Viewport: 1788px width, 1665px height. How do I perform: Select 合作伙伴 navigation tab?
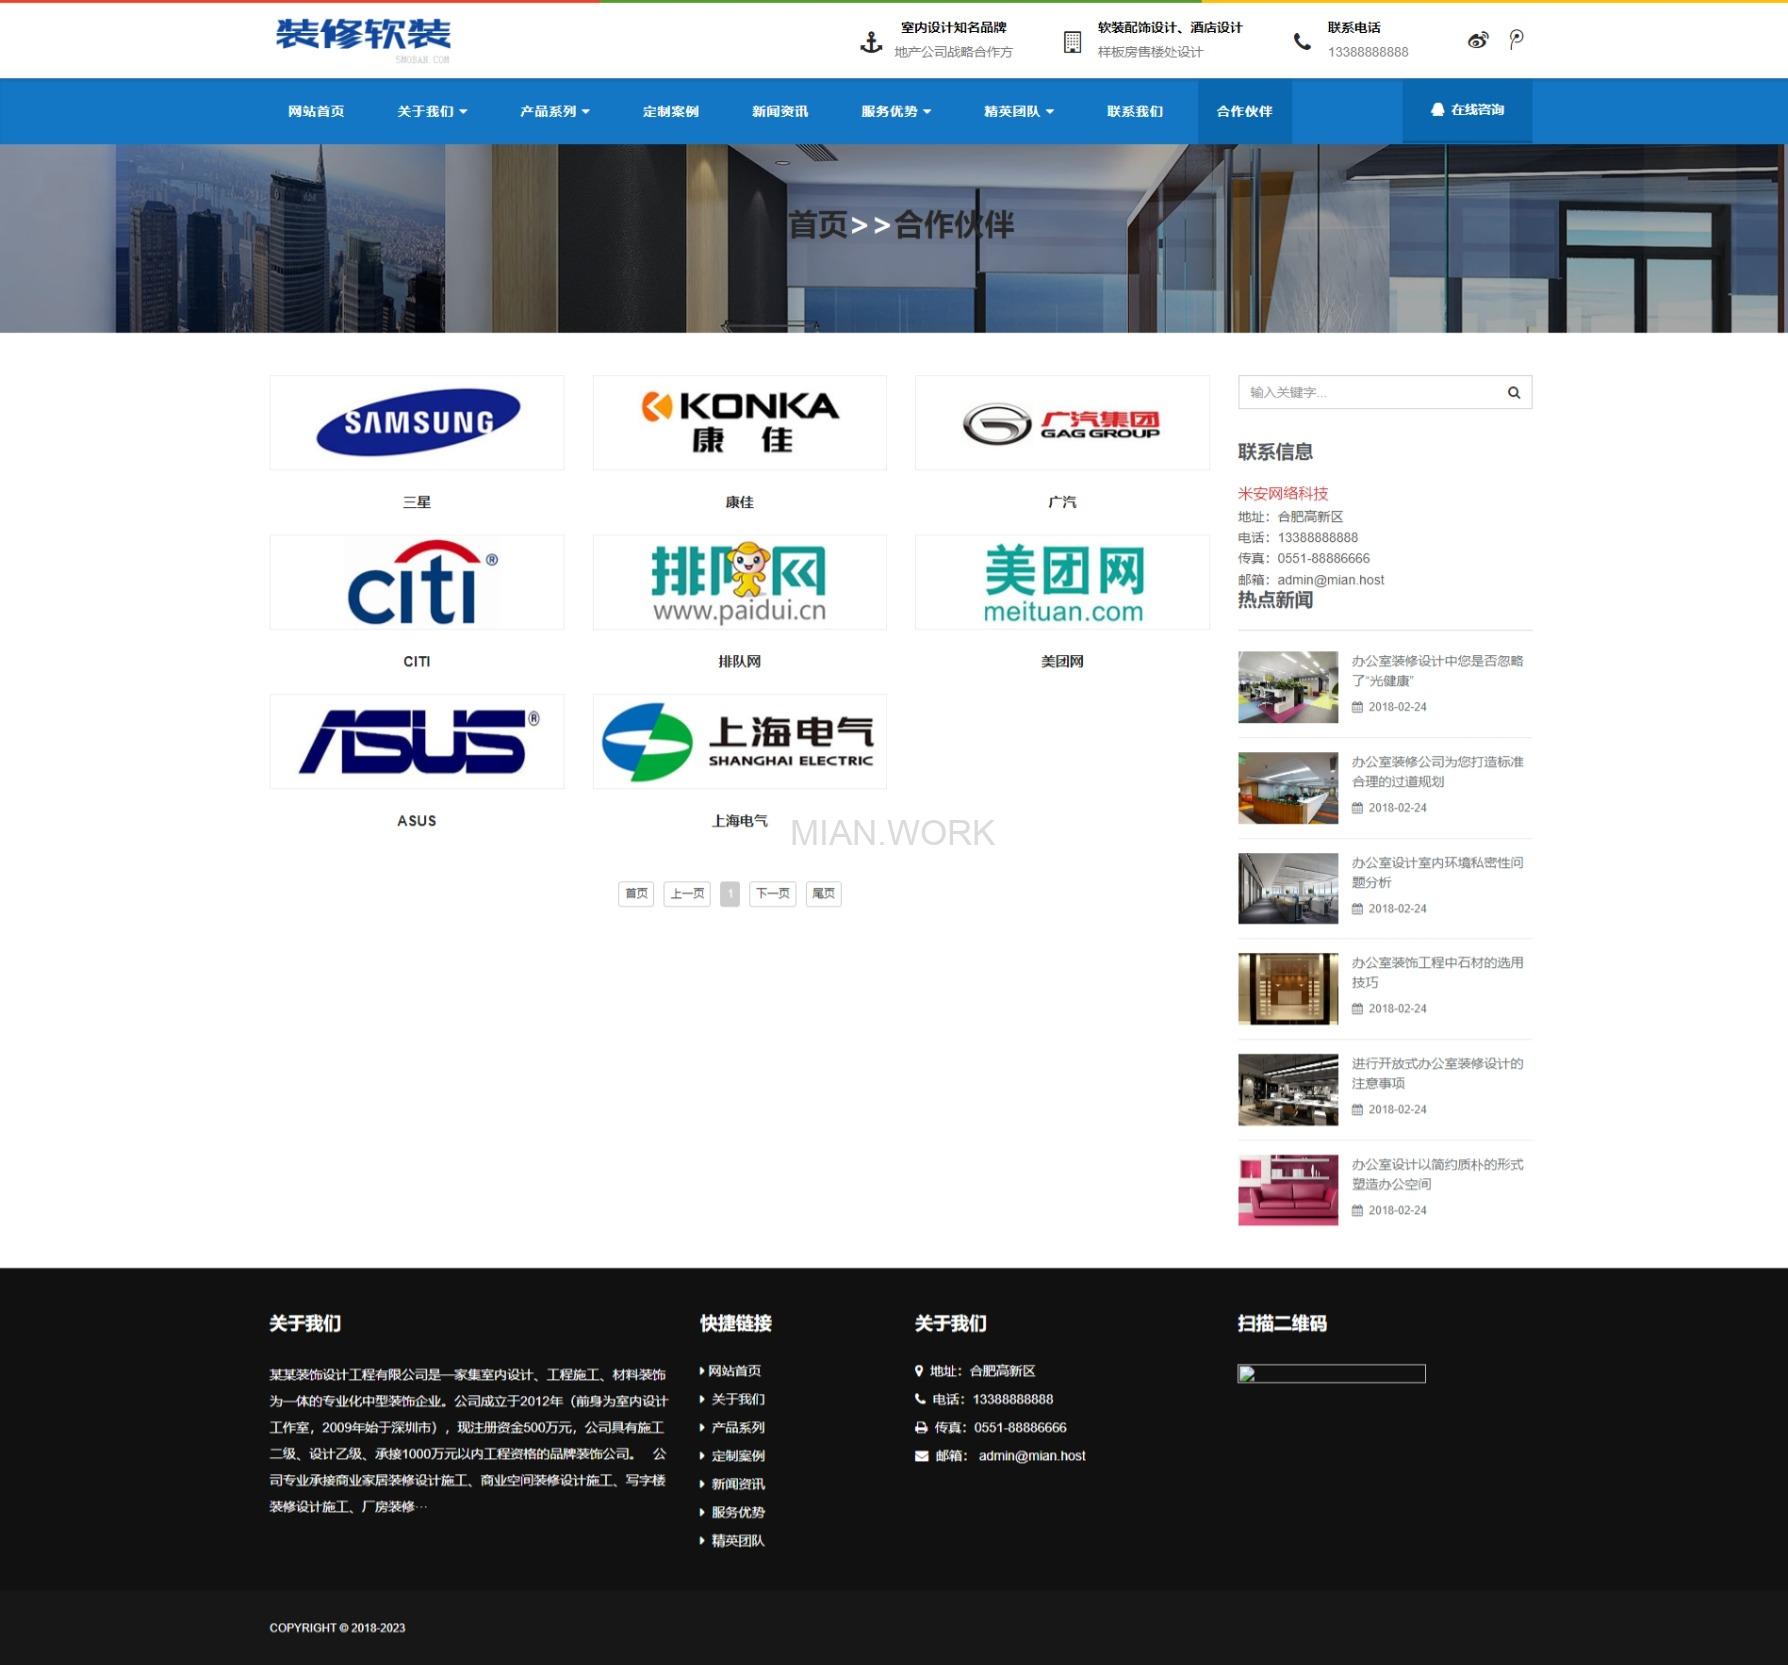(x=1244, y=111)
